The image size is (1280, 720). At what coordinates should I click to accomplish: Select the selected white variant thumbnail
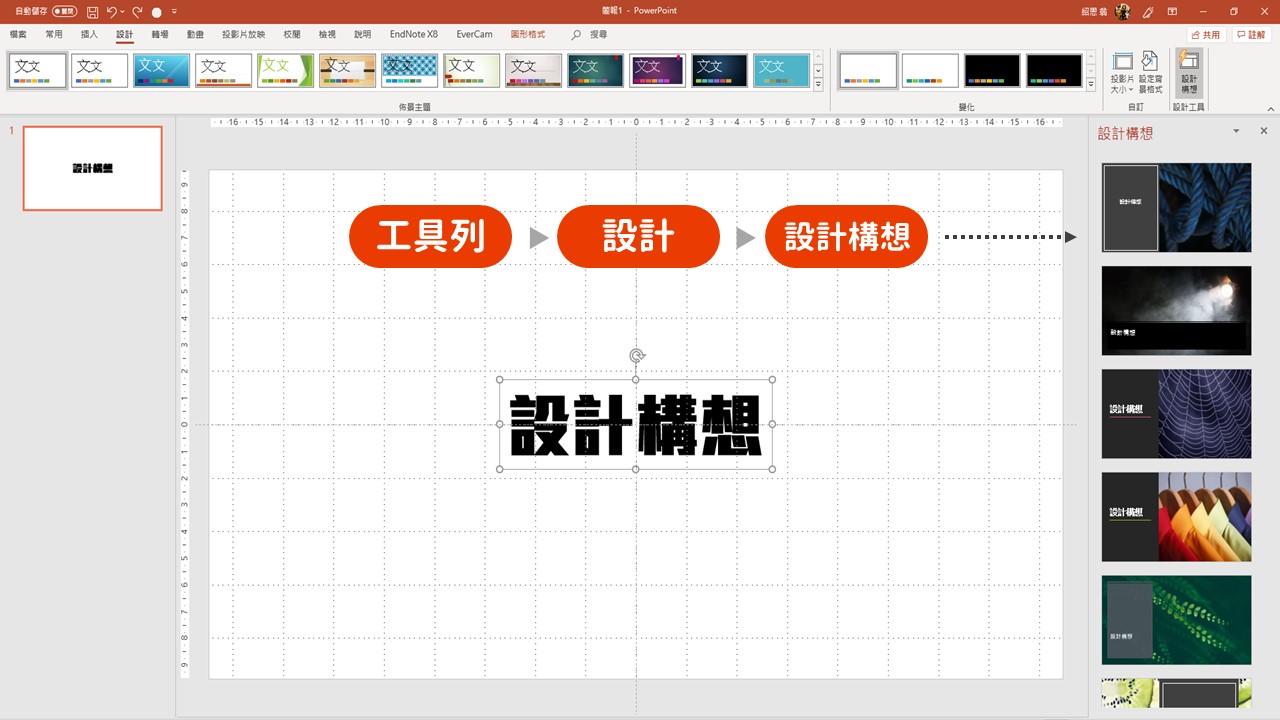click(868, 71)
